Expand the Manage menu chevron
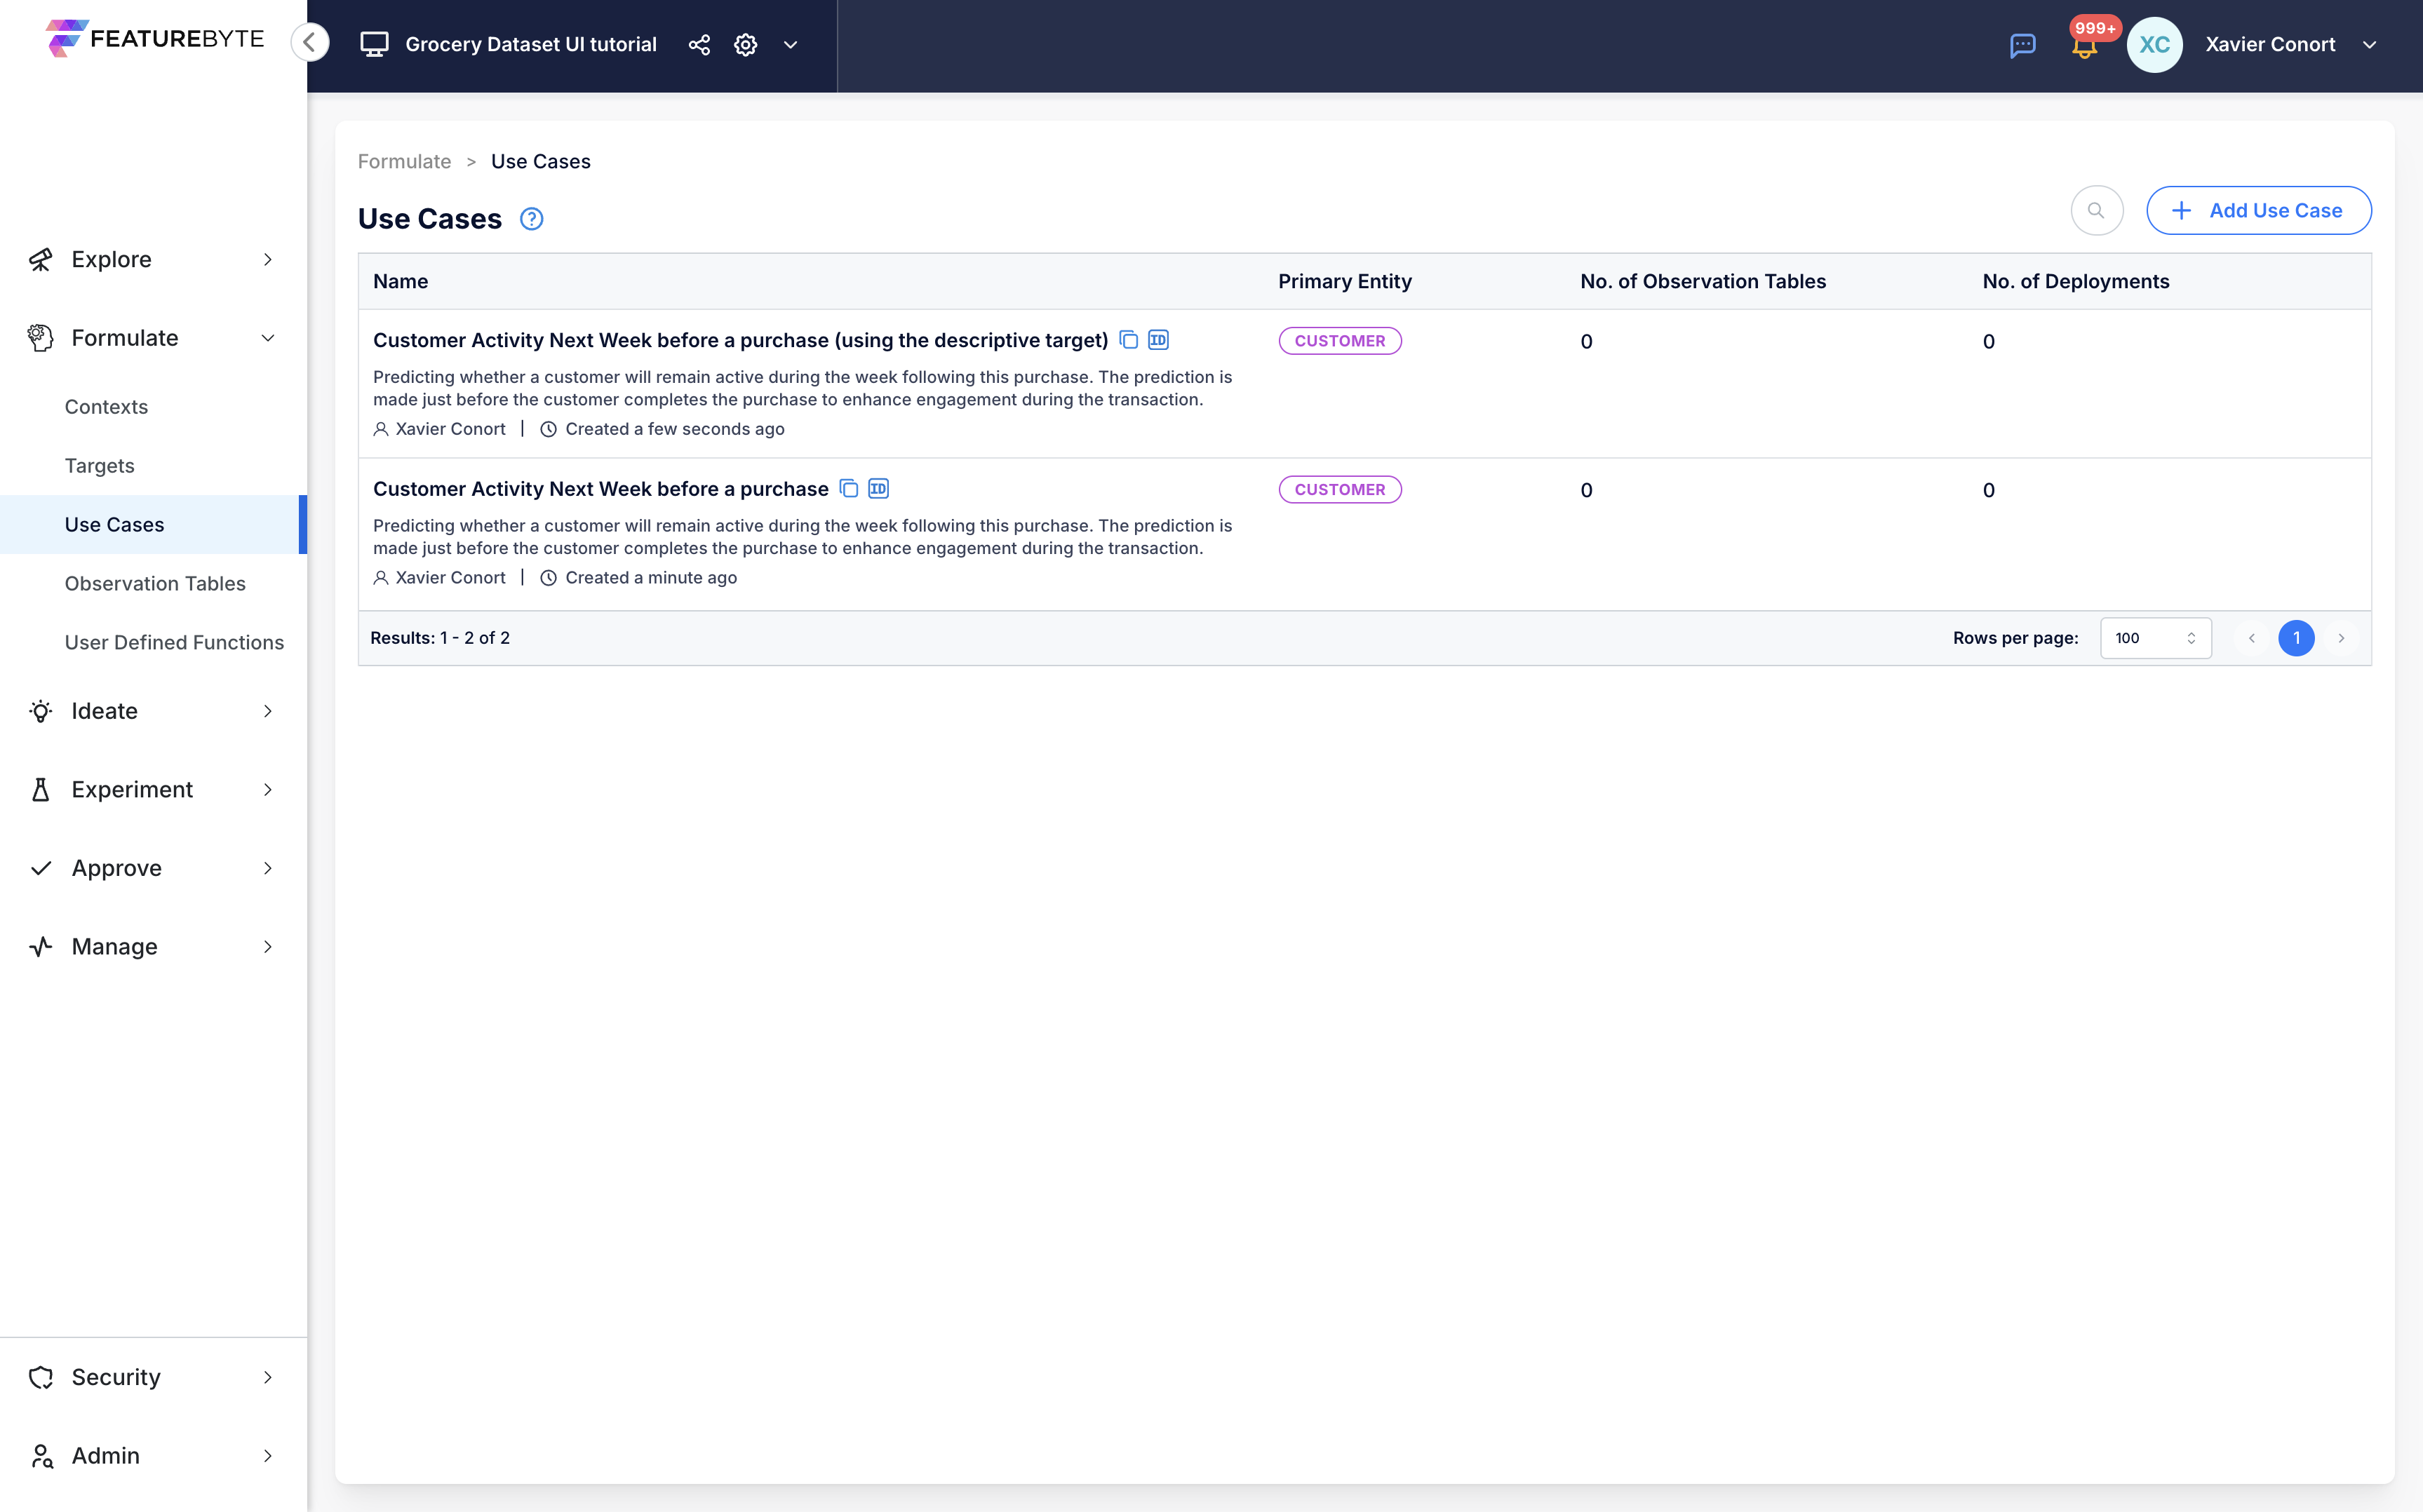The width and height of the screenshot is (2423, 1512). click(x=267, y=947)
